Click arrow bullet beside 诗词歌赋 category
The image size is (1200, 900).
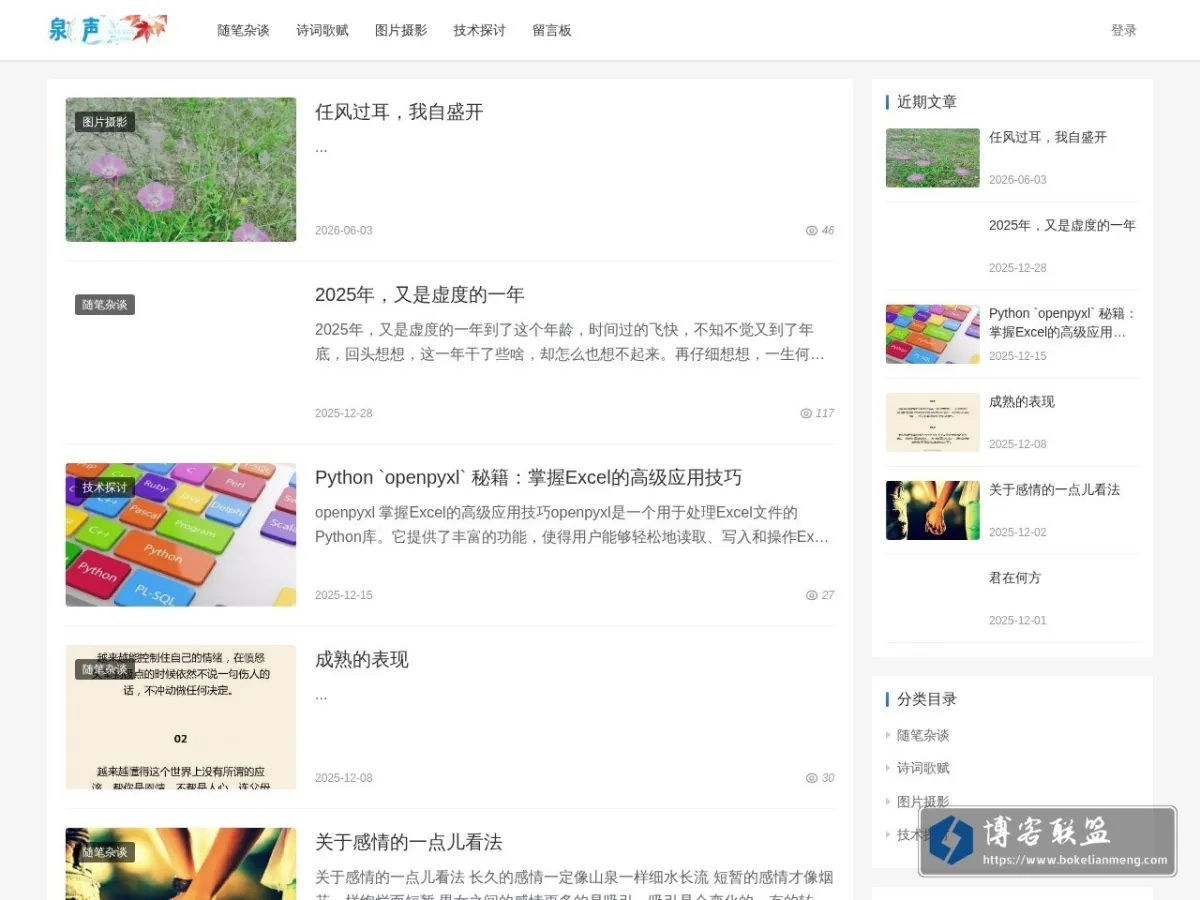click(x=888, y=768)
